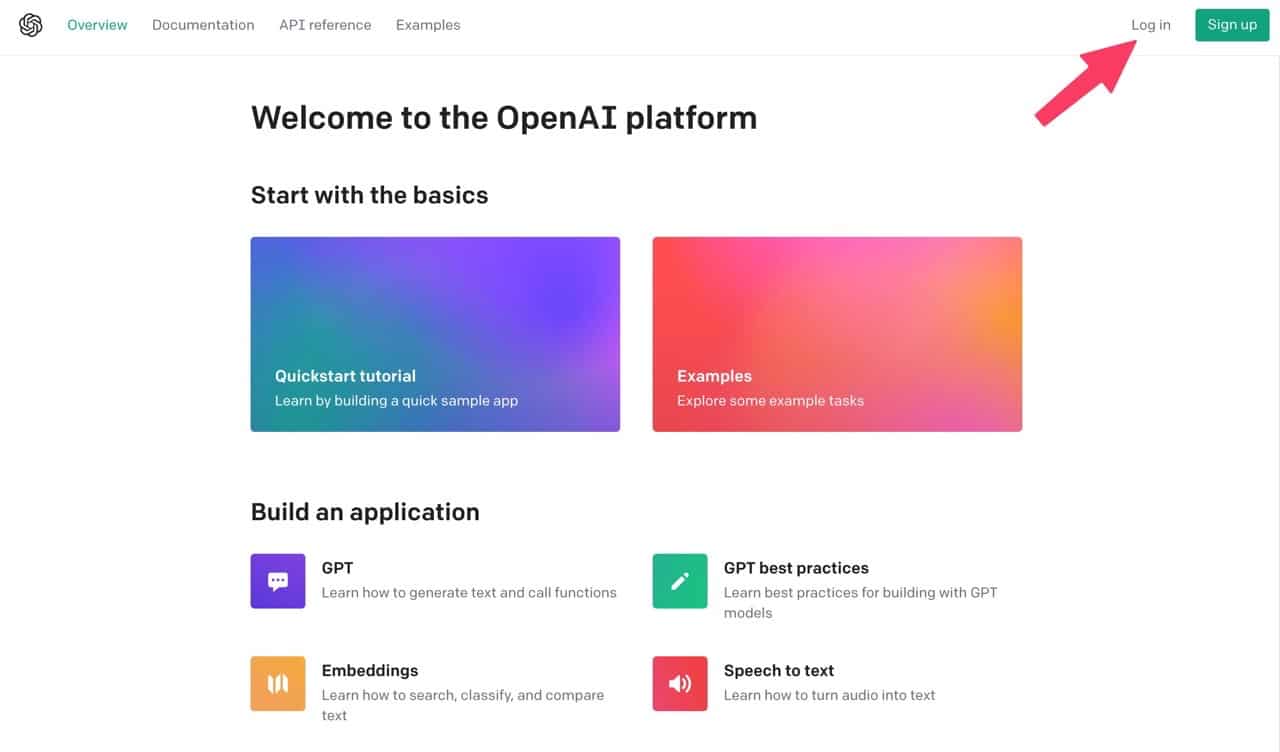1280x752 pixels.
Task: Click 'Learn by building a quick sample app'
Action: [397, 401]
